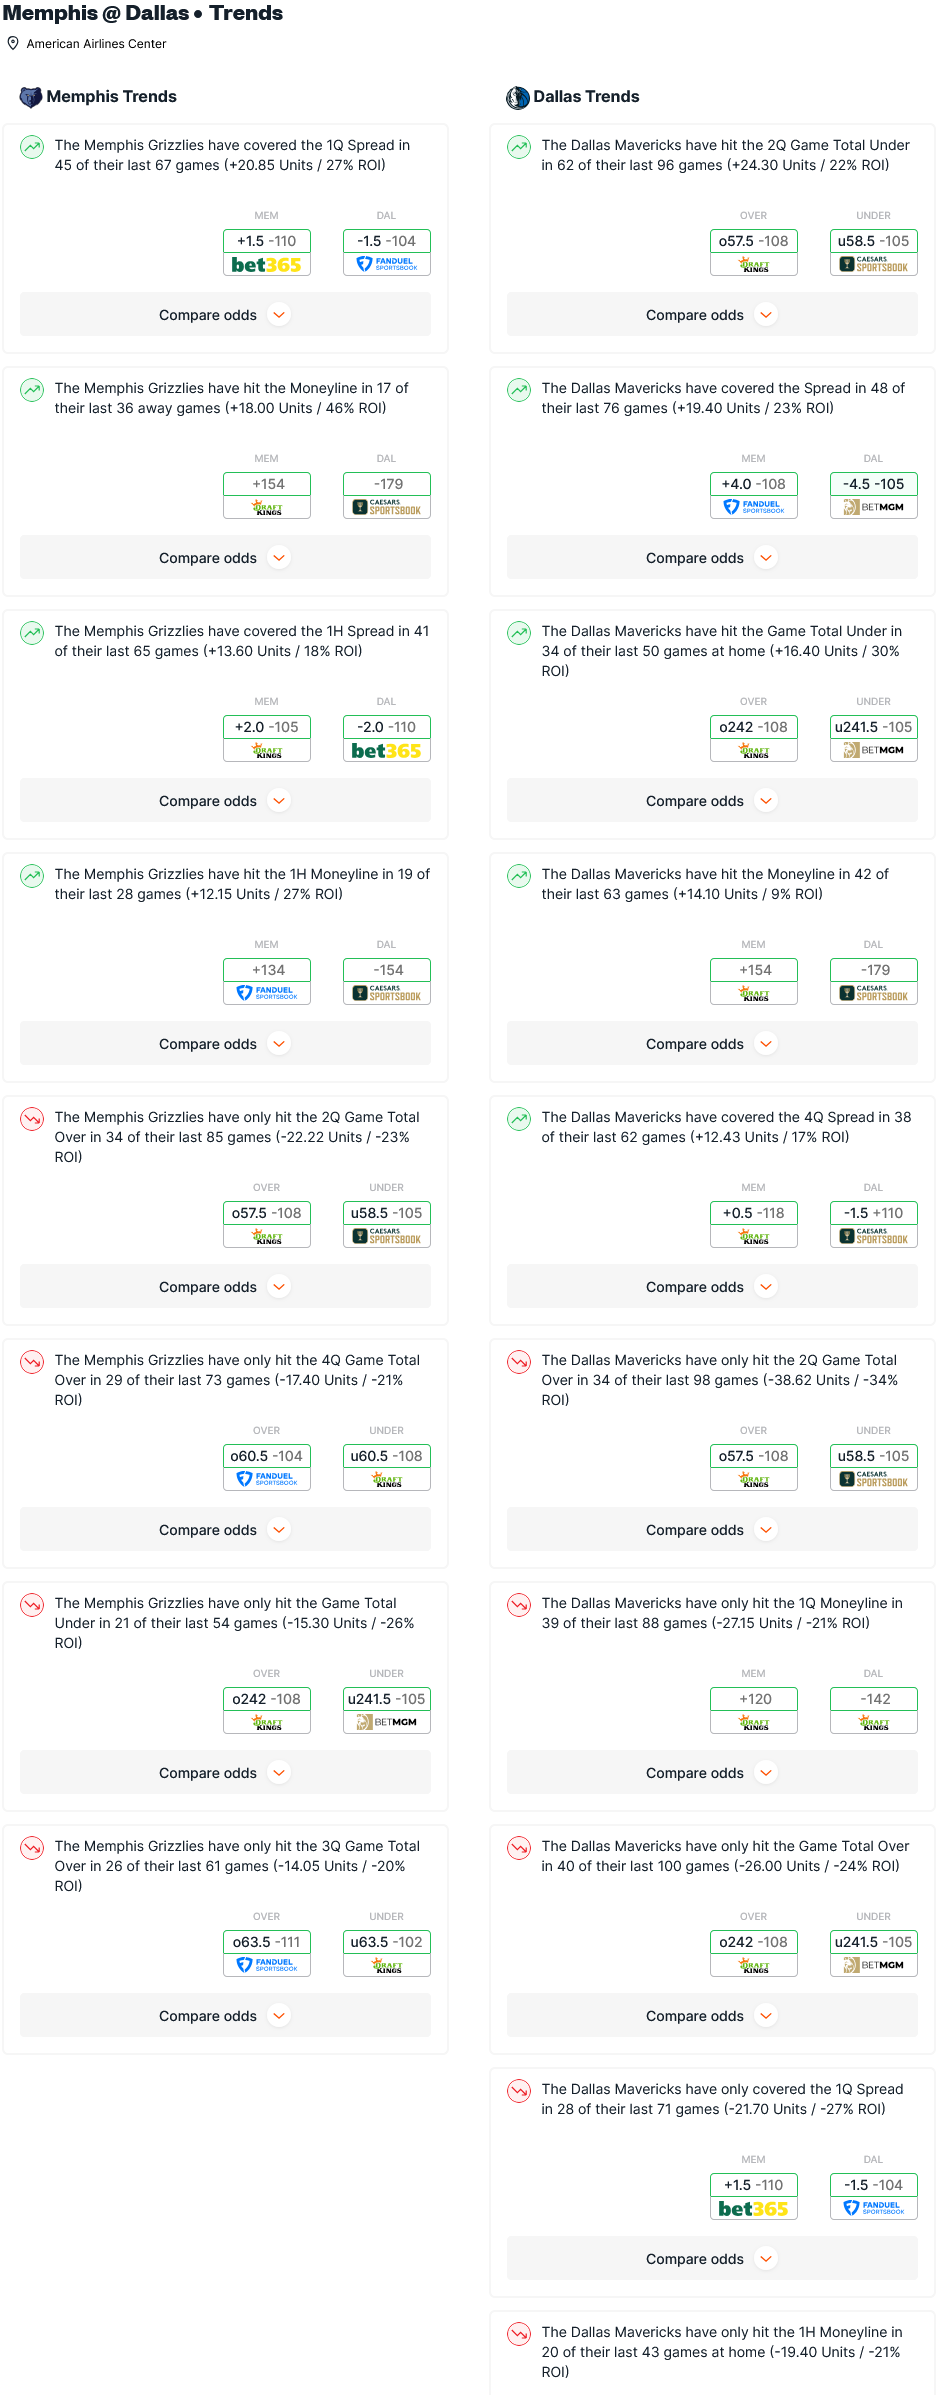The height and width of the screenshot is (2395, 939).
Task: Expand Compare odds for Grizzlies 3Q Game Total Over
Action: coord(225,2016)
